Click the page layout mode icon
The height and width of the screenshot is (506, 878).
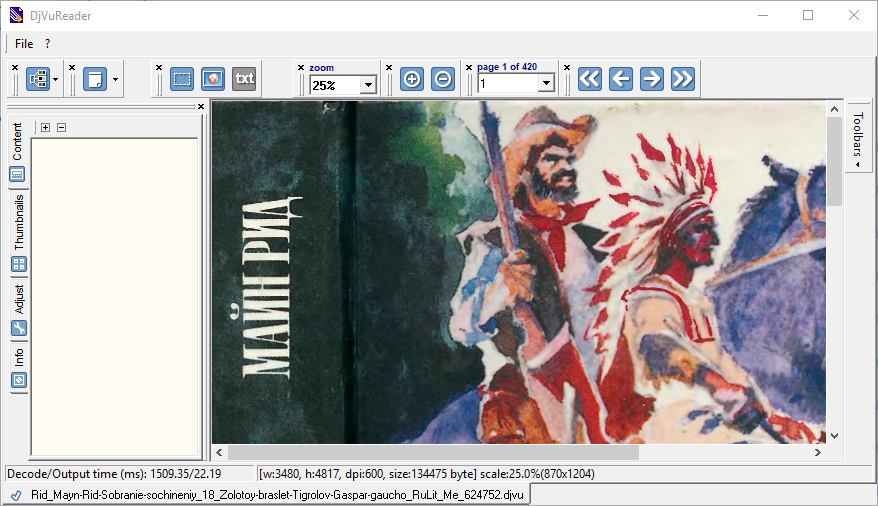(x=95, y=79)
